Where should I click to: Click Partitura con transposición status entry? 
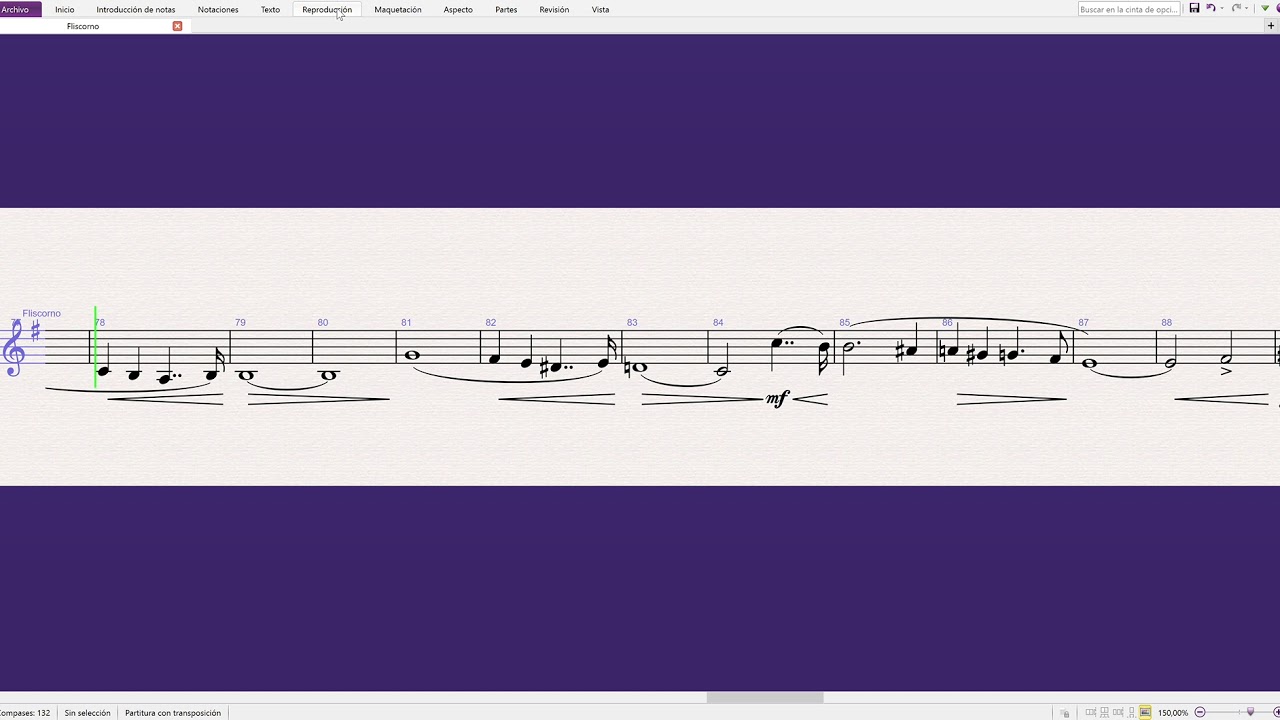click(173, 713)
